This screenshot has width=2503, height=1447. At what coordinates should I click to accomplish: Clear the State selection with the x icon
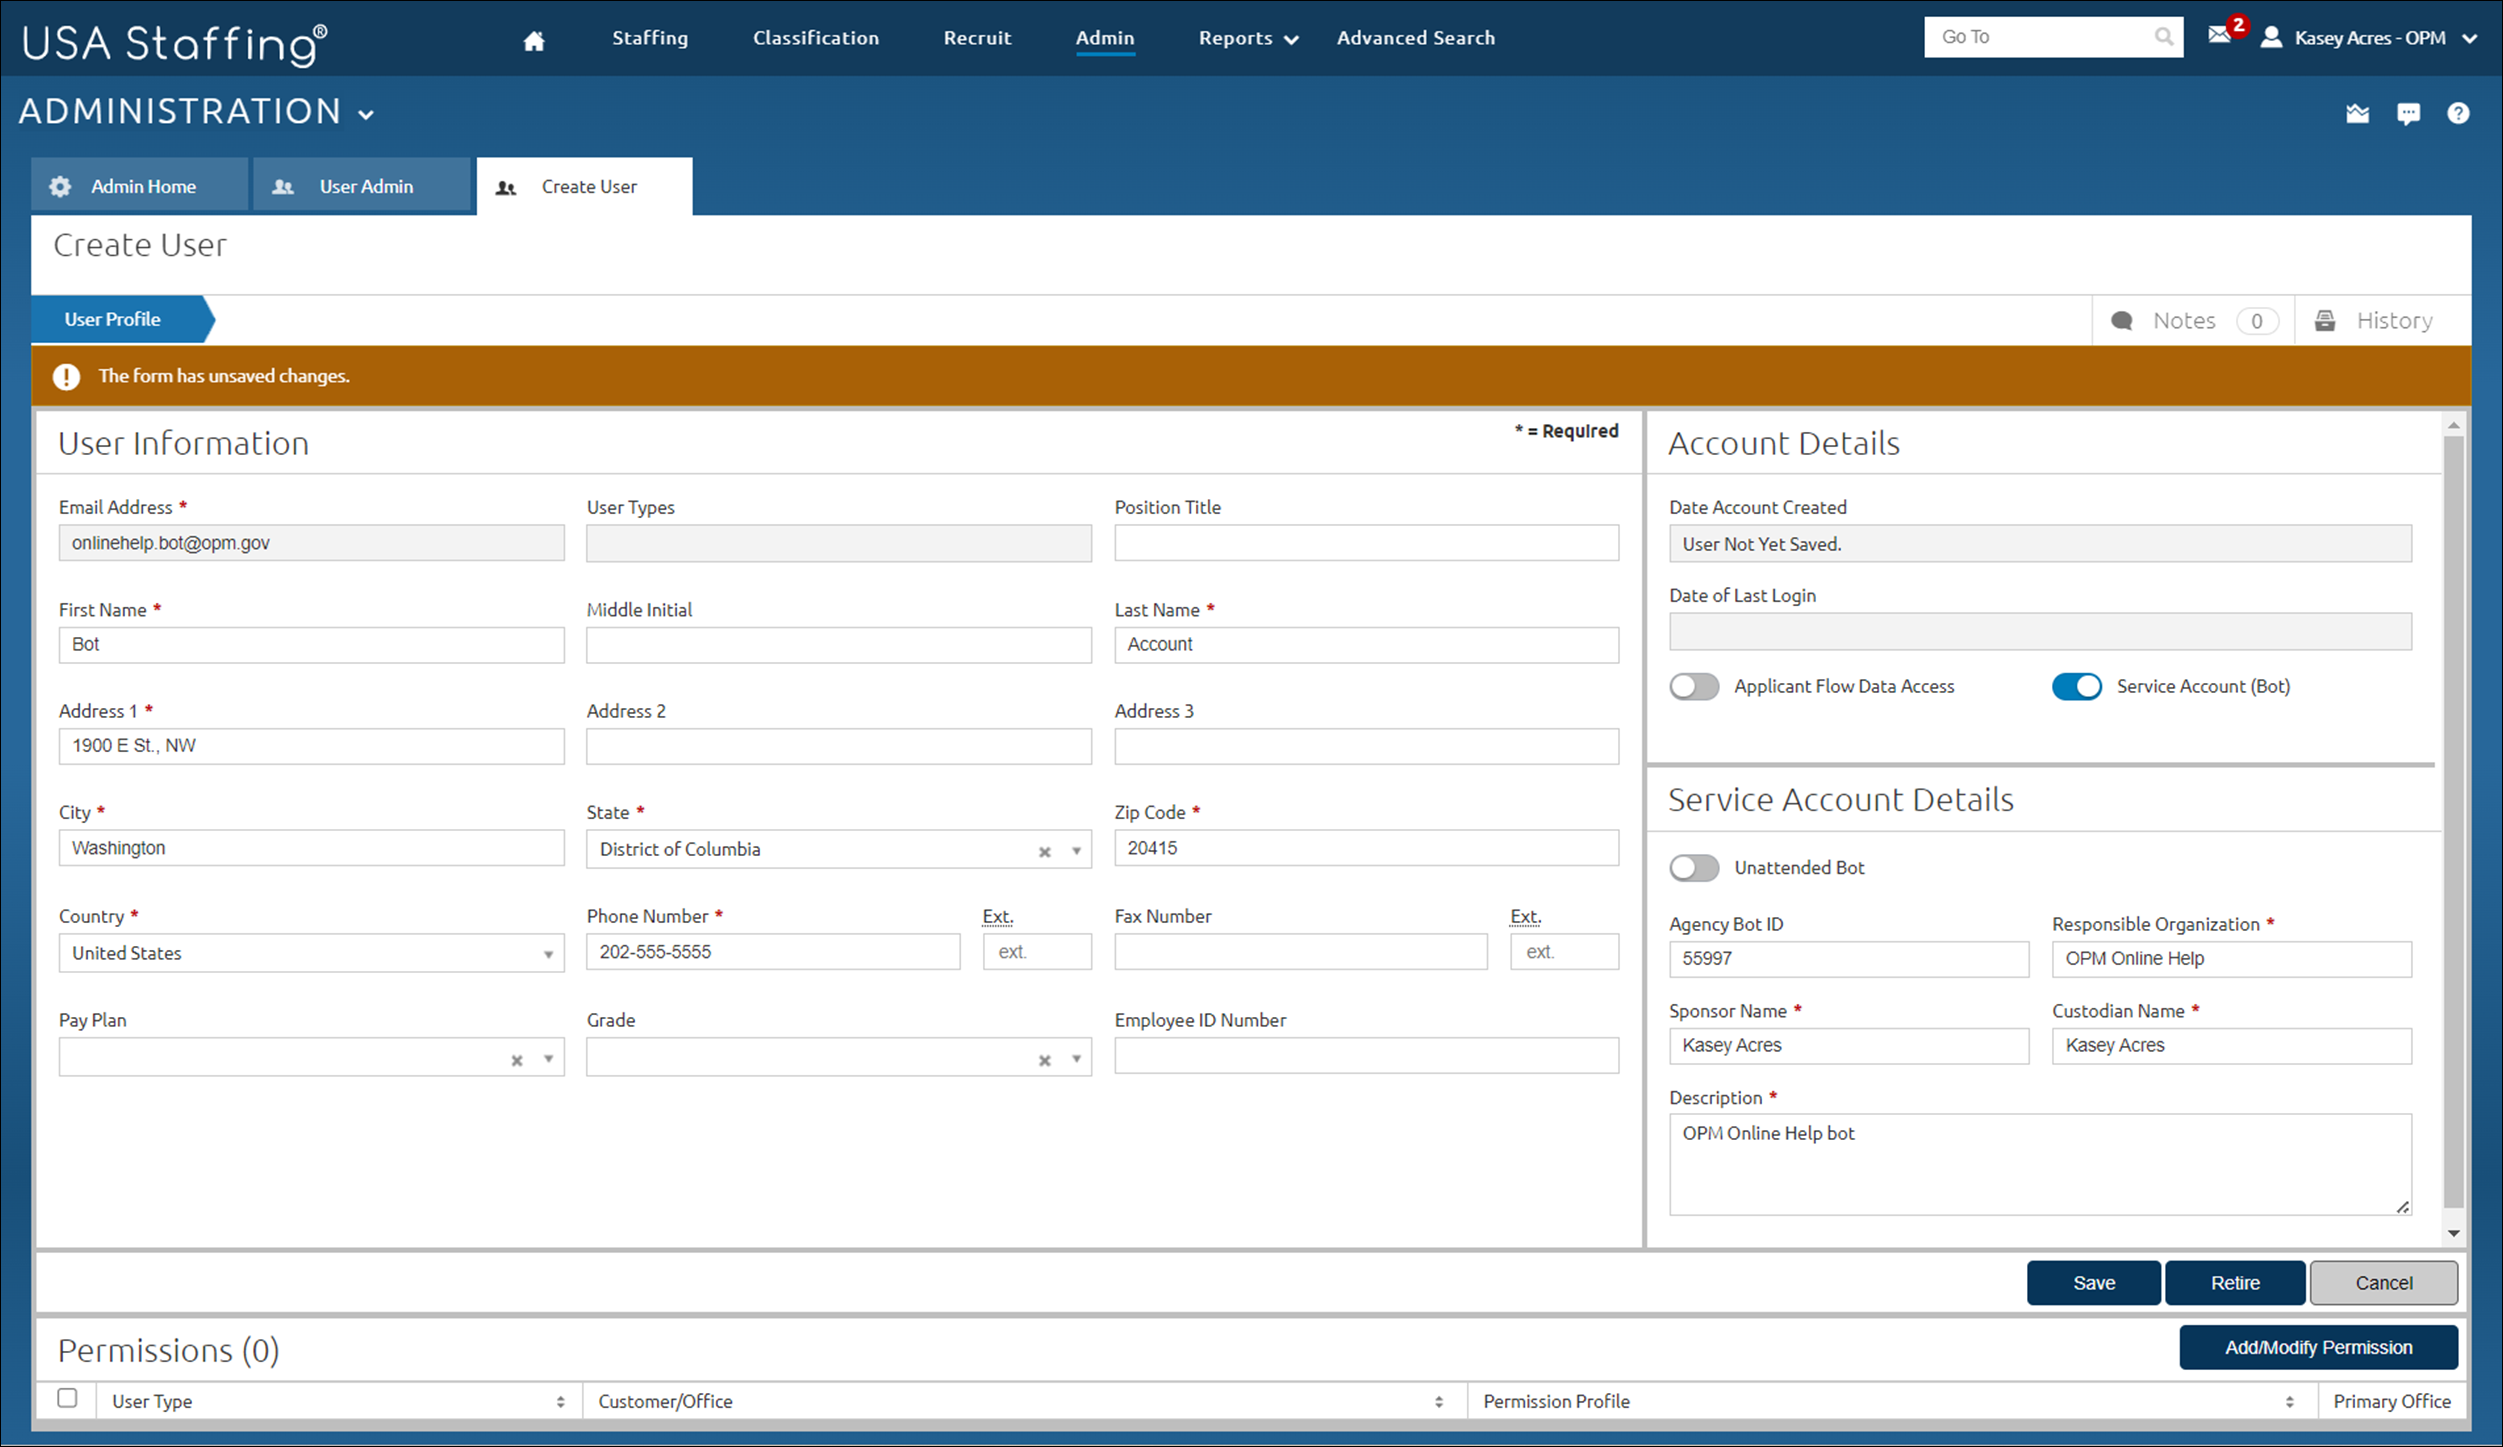tap(1045, 852)
